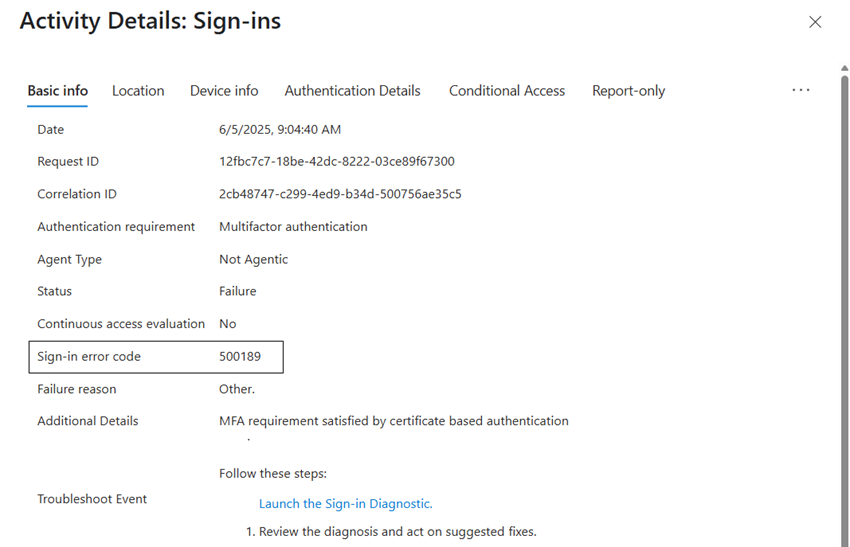Screen dimensions: 850x547
Task: Click the scrollbar up arrow
Action: [x=845, y=68]
